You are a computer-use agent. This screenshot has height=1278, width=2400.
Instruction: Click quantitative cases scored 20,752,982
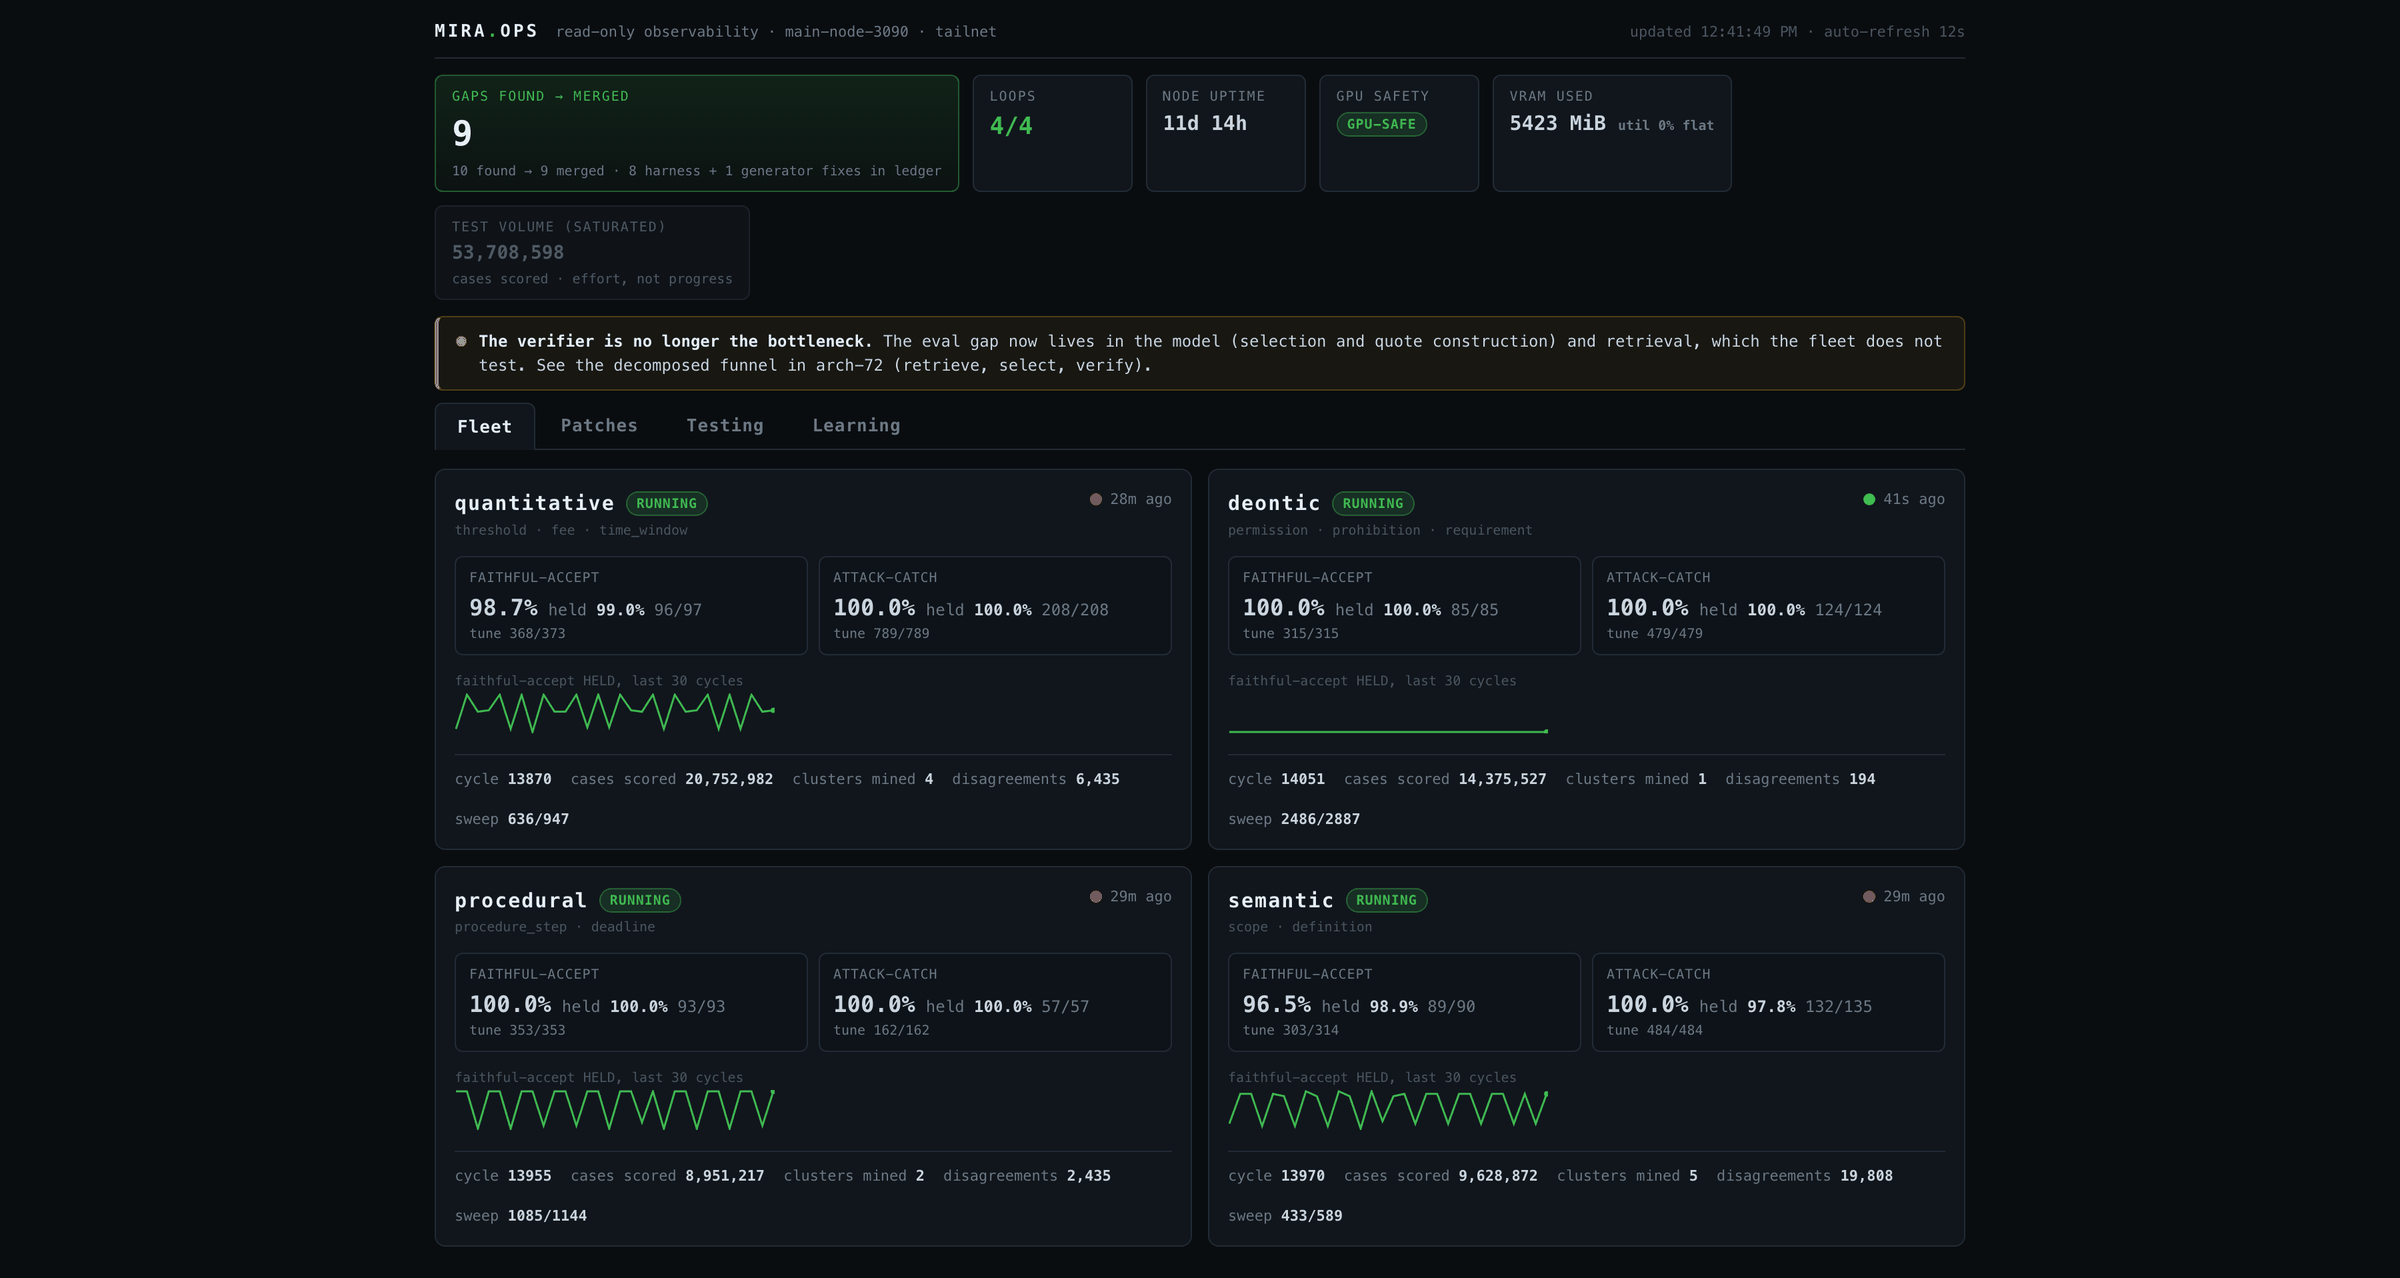(x=672, y=779)
